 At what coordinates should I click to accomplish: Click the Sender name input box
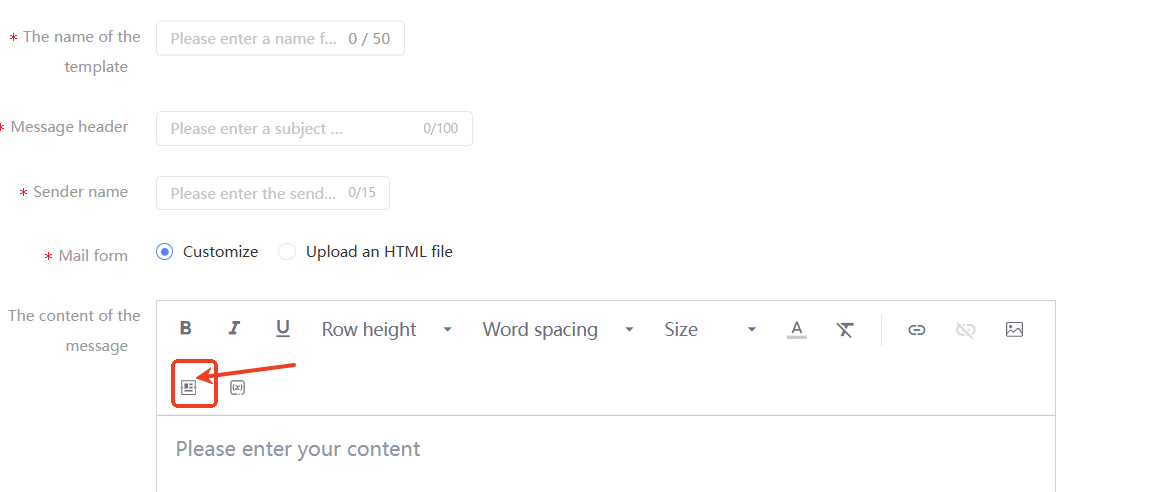point(255,193)
